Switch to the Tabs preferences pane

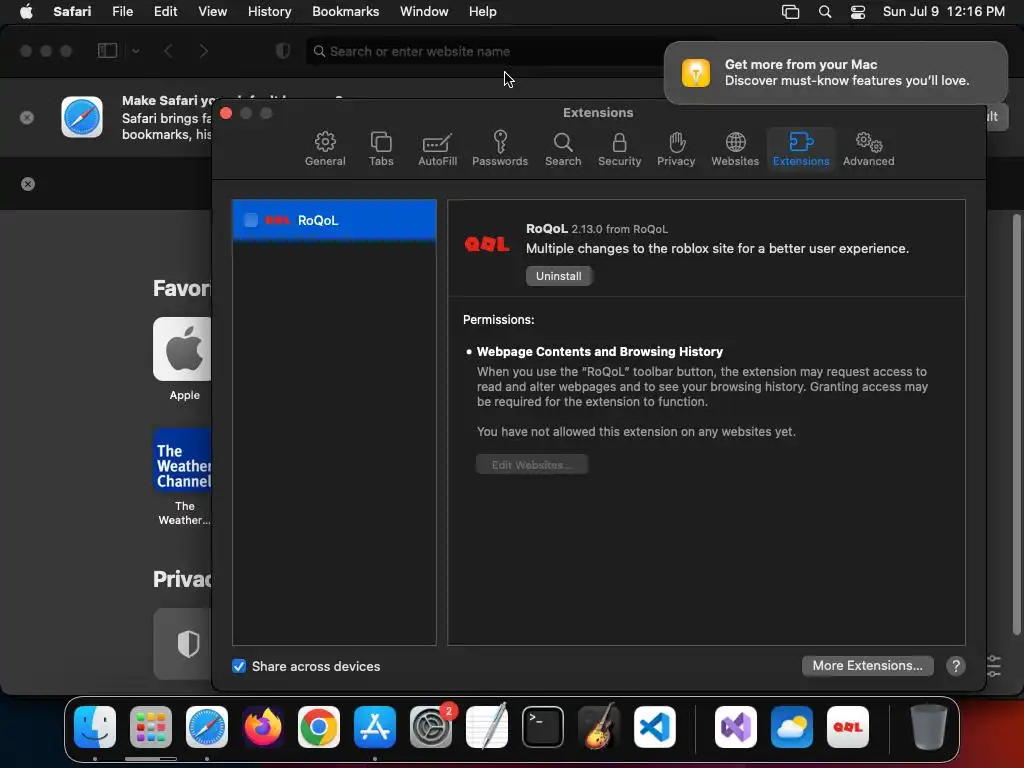pos(381,149)
